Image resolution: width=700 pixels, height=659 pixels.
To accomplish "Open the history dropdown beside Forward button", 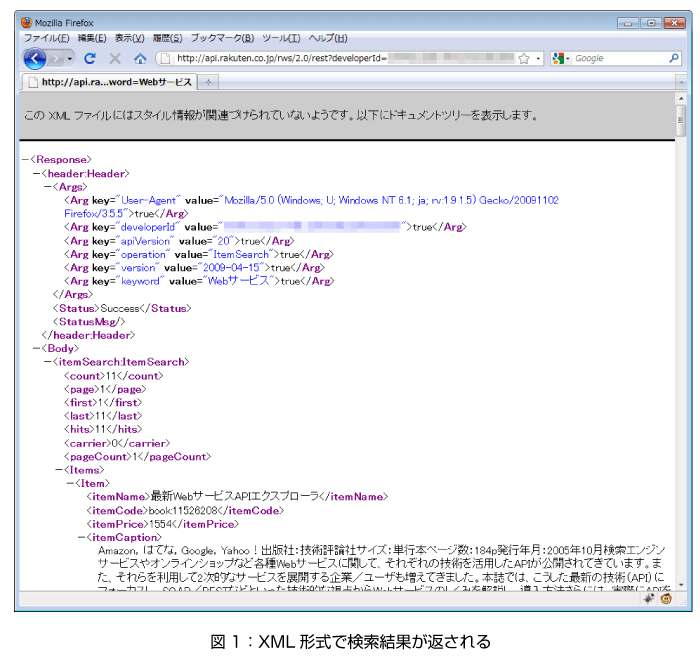I will point(70,58).
